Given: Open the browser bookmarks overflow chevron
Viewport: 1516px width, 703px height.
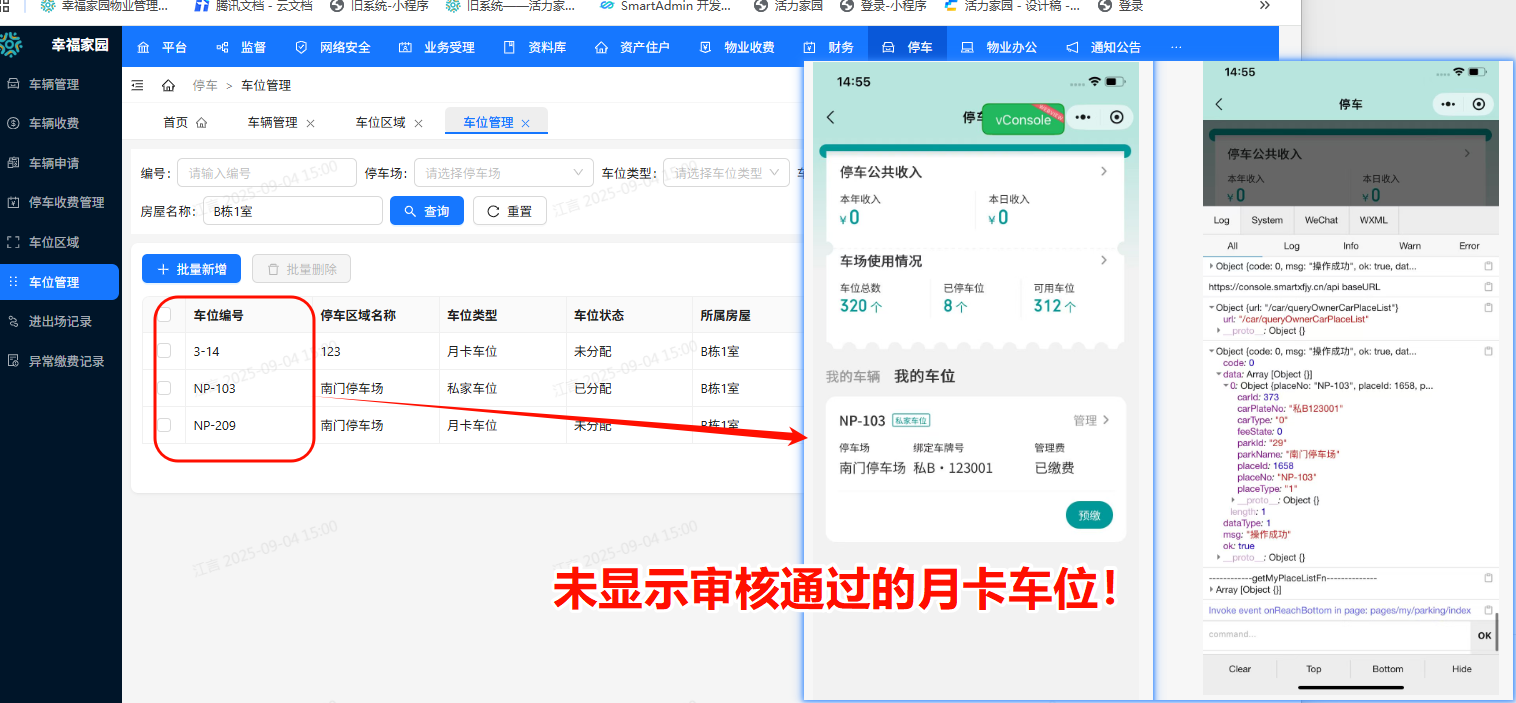Looking at the screenshot, I should [1265, 6].
